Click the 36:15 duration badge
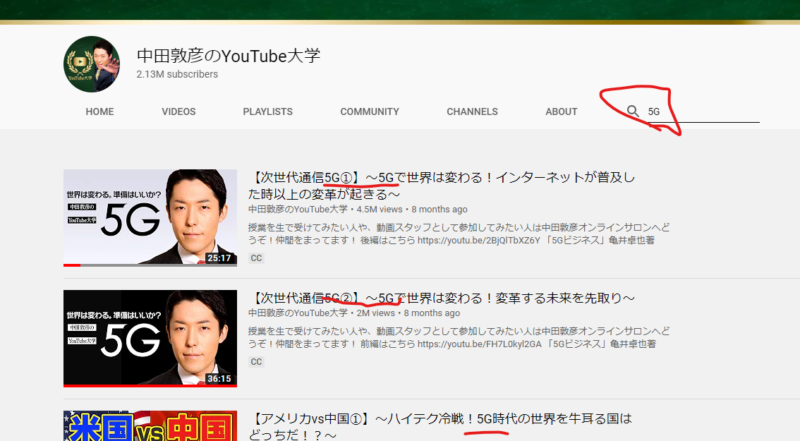This screenshot has height=441, width=800. tap(219, 379)
